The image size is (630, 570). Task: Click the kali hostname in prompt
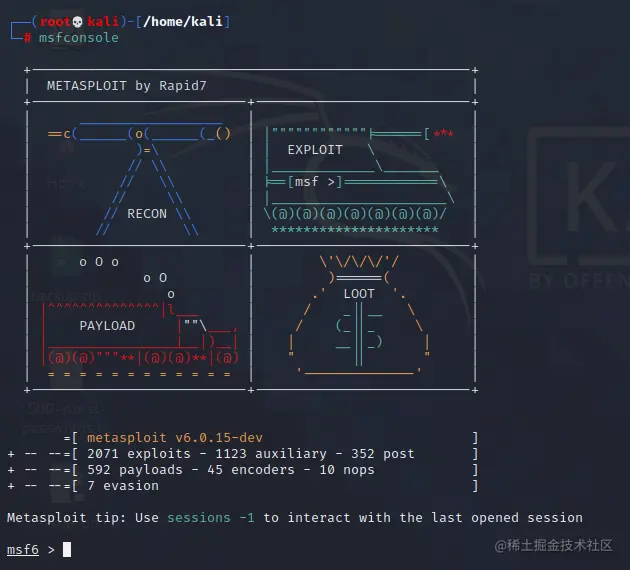pyautogui.click(x=103, y=21)
